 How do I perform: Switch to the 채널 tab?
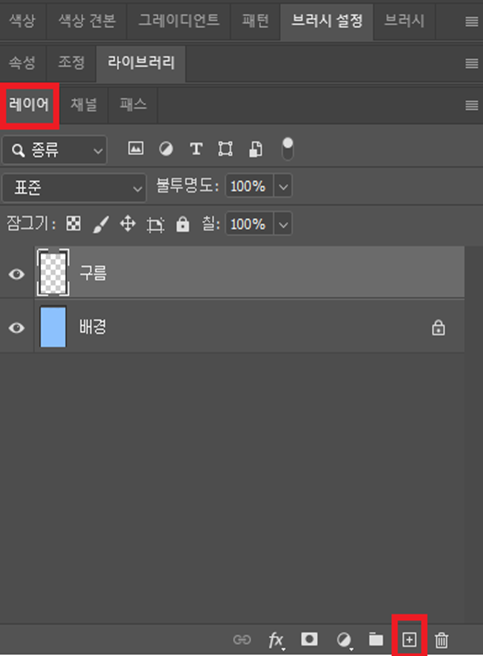click(x=84, y=104)
